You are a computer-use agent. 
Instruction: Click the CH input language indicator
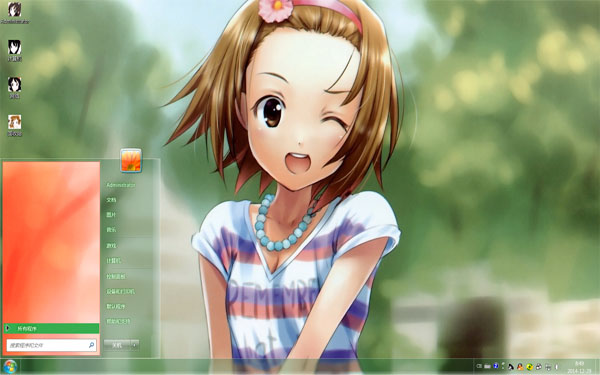(479, 367)
